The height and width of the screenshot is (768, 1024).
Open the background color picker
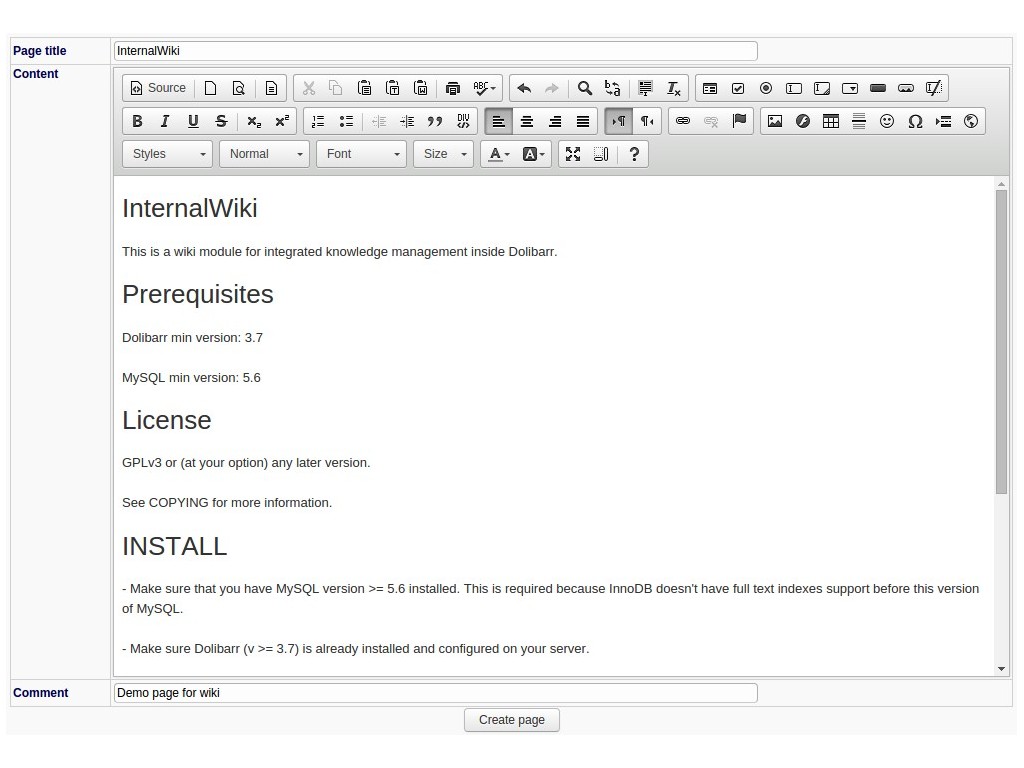pyautogui.click(x=533, y=154)
